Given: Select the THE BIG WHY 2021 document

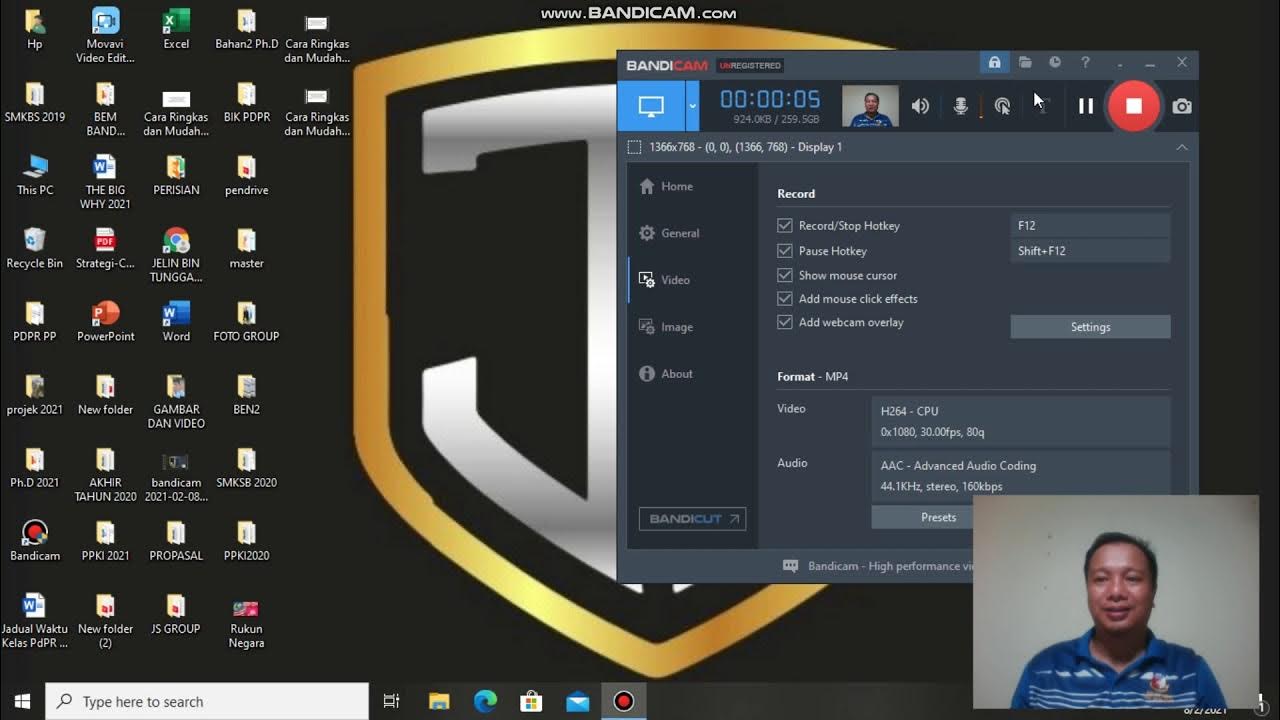Looking at the screenshot, I should coord(105,182).
